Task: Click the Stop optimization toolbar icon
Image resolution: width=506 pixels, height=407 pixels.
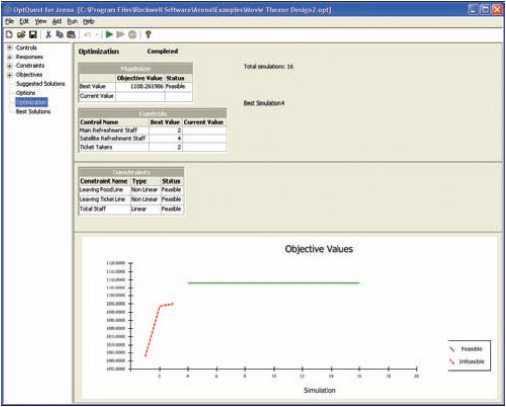Action: pyautogui.click(x=132, y=34)
